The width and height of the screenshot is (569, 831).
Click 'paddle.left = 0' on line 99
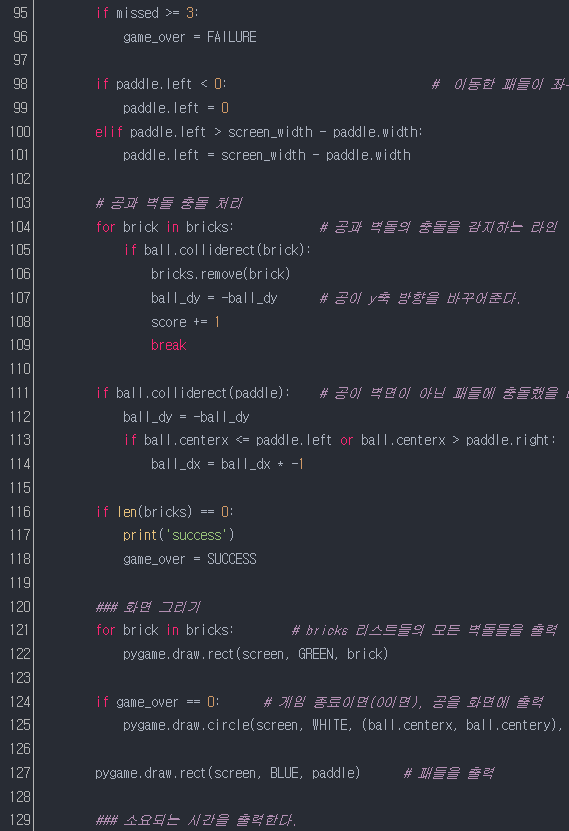click(x=176, y=108)
